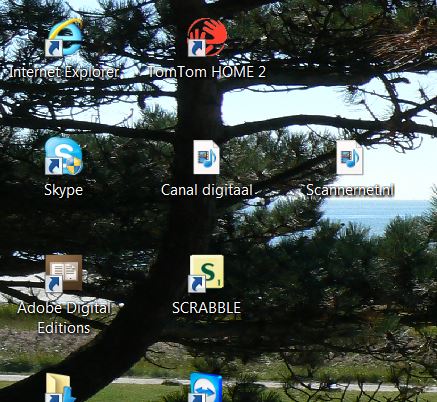Click the 'Adobe Digital Editions' text label

(64, 318)
